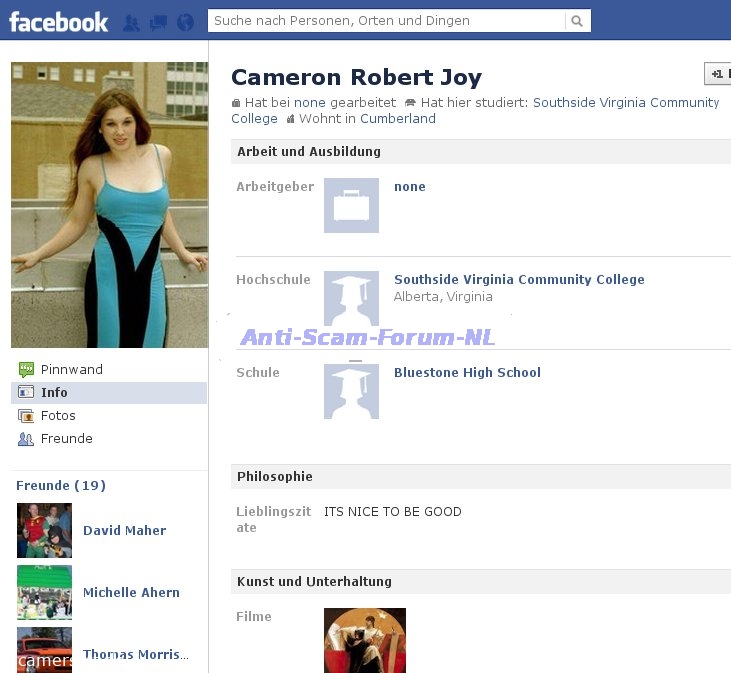Click the Facebook logo in header

point(58,21)
